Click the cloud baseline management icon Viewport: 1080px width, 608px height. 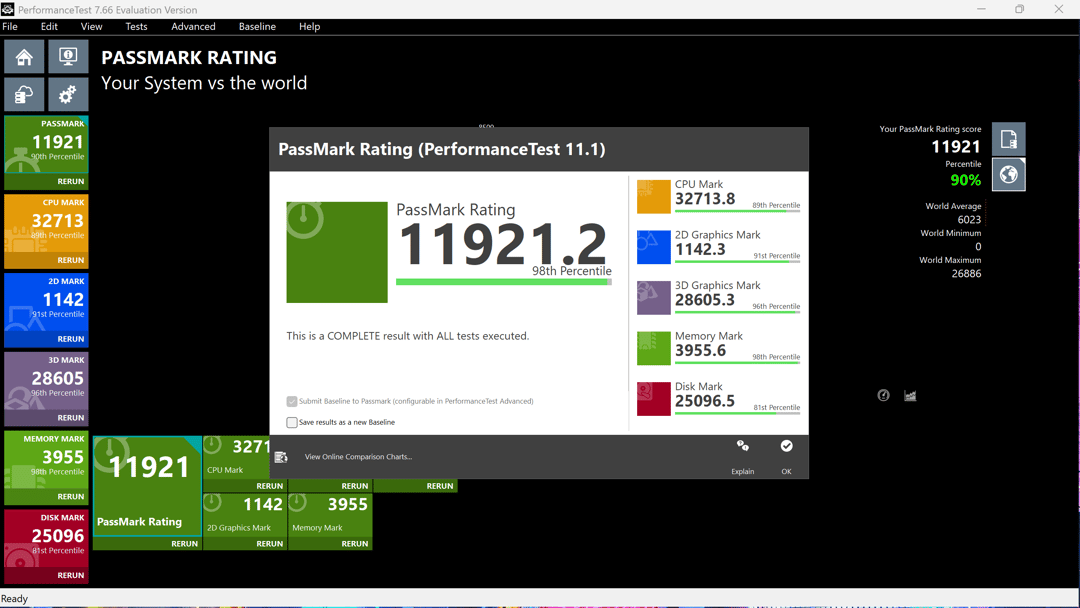24,94
